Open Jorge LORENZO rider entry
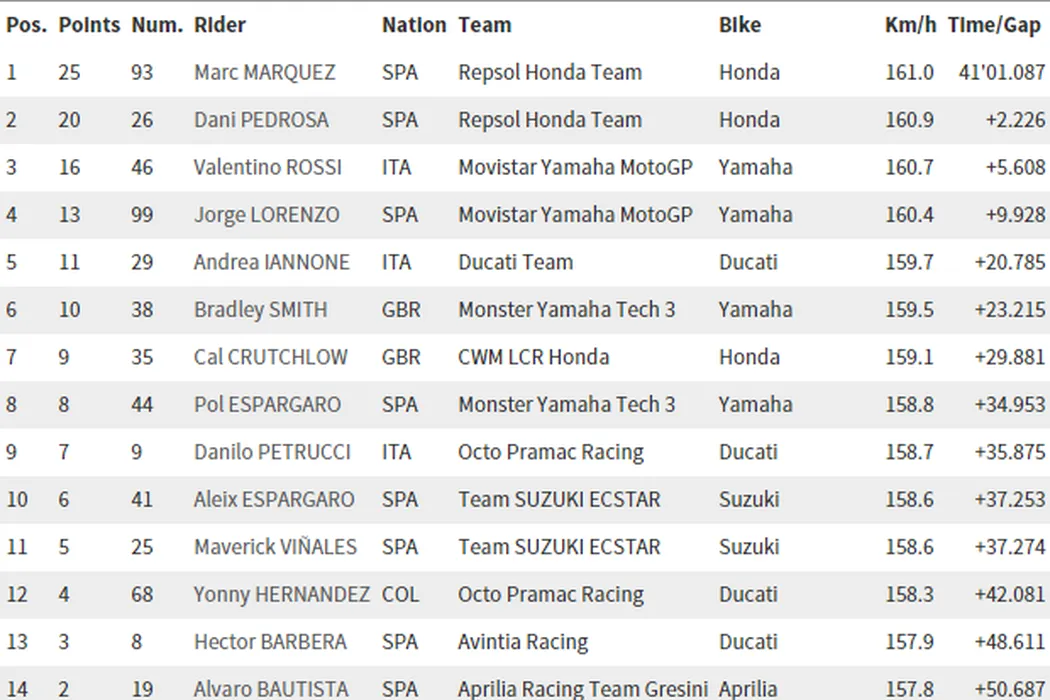 pyautogui.click(x=266, y=215)
